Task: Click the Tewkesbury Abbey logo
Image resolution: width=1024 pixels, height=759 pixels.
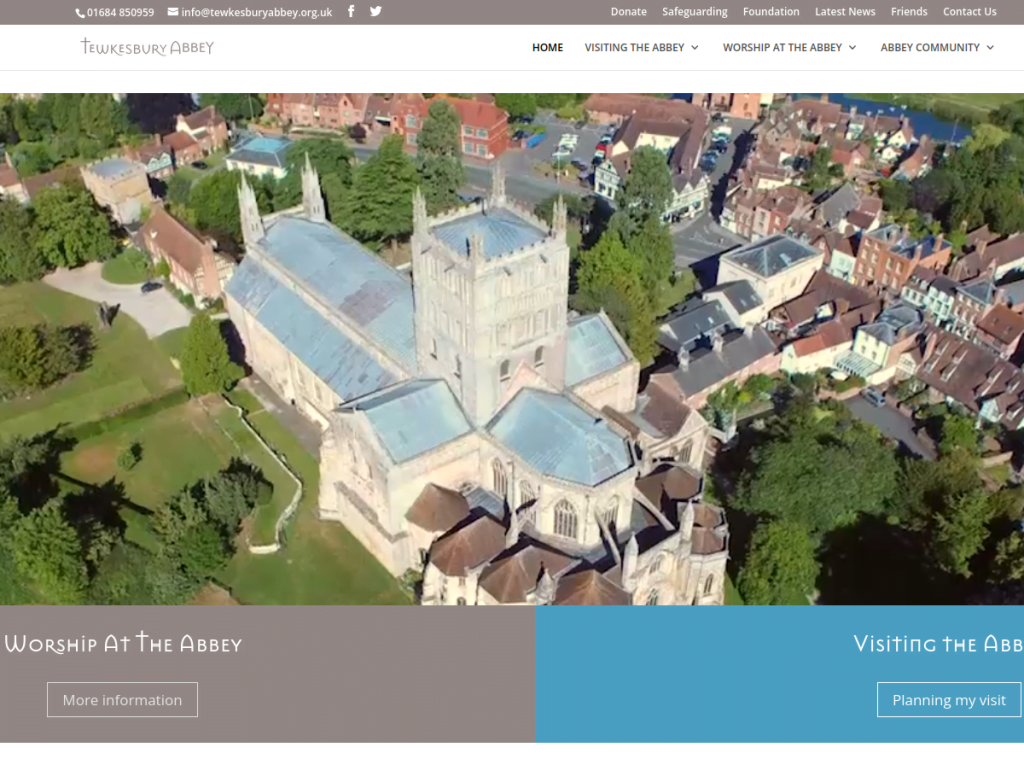Action: pos(146,47)
